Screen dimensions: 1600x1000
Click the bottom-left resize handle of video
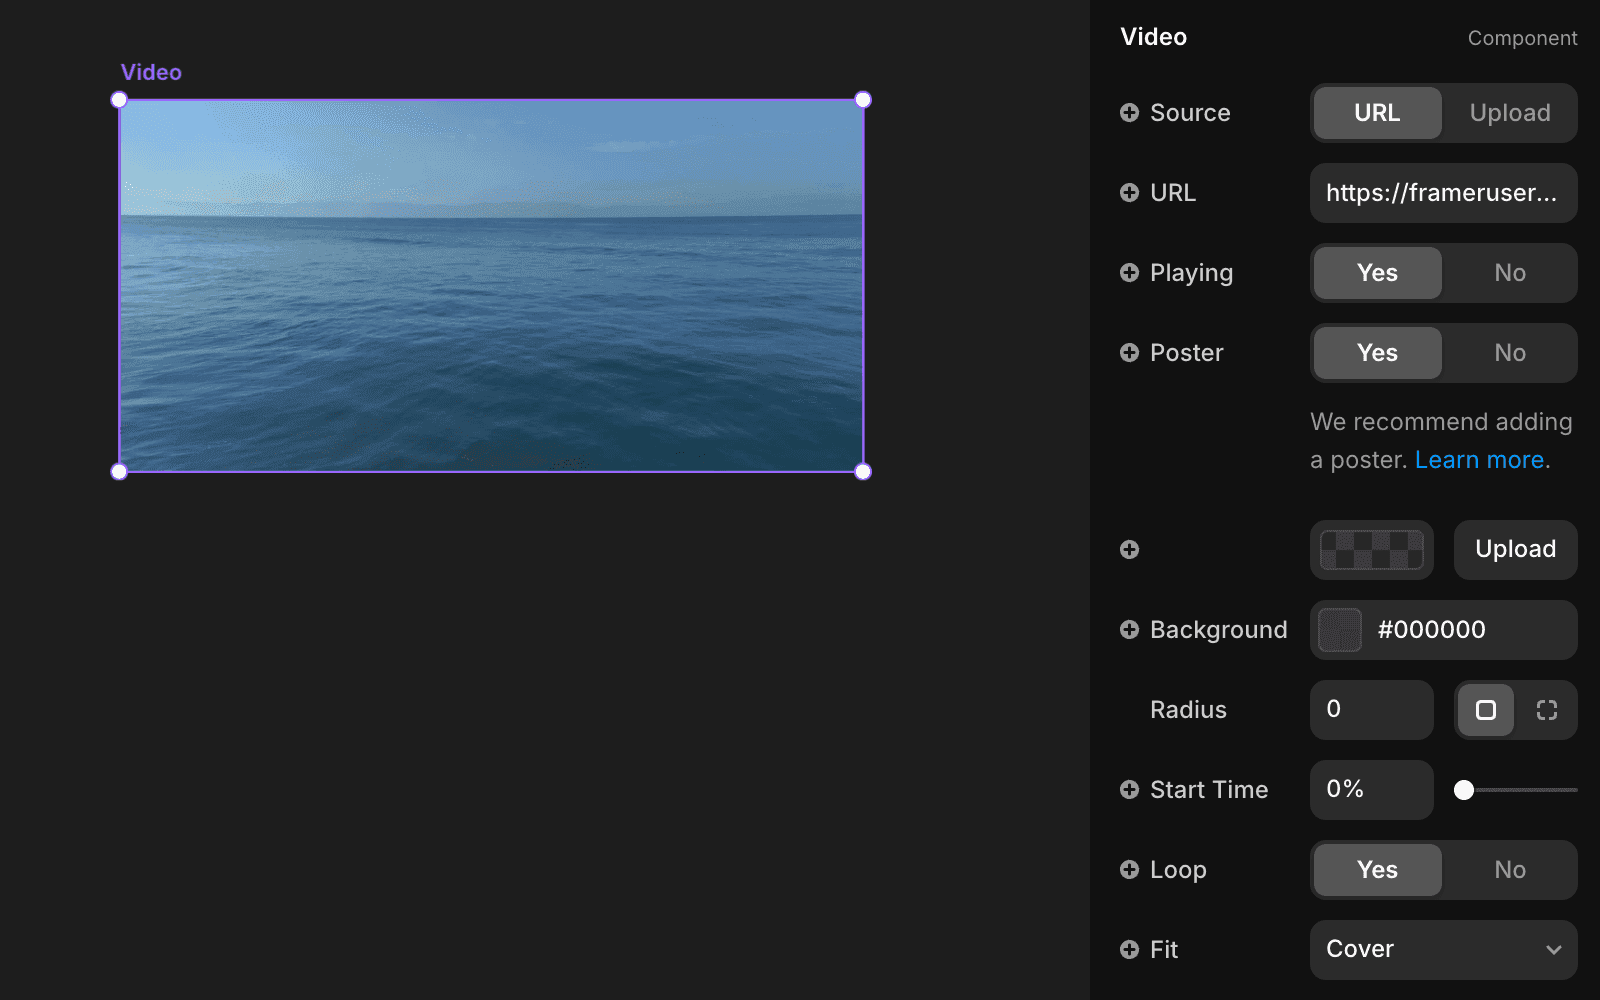coord(119,472)
